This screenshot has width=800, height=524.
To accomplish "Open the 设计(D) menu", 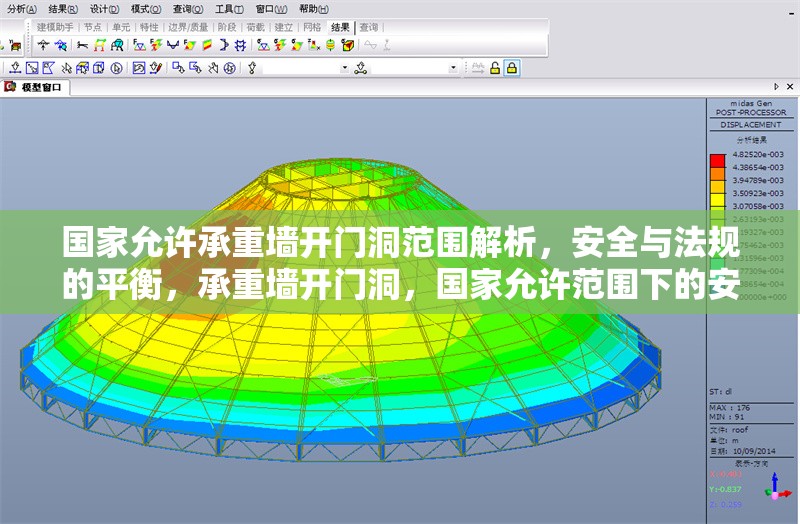I will pyautogui.click(x=105, y=9).
